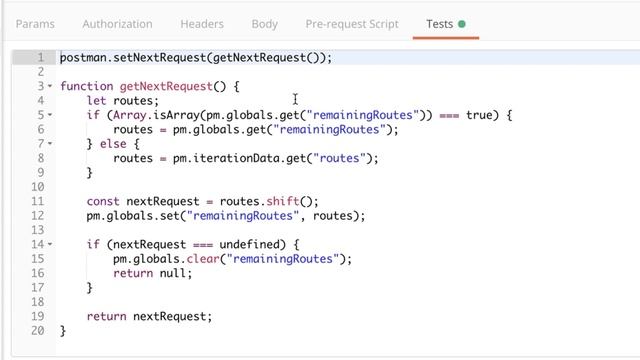Viewport: 640px width, 360px height.
Task: Click 'clear' method on line 15
Action: click(x=203, y=259)
